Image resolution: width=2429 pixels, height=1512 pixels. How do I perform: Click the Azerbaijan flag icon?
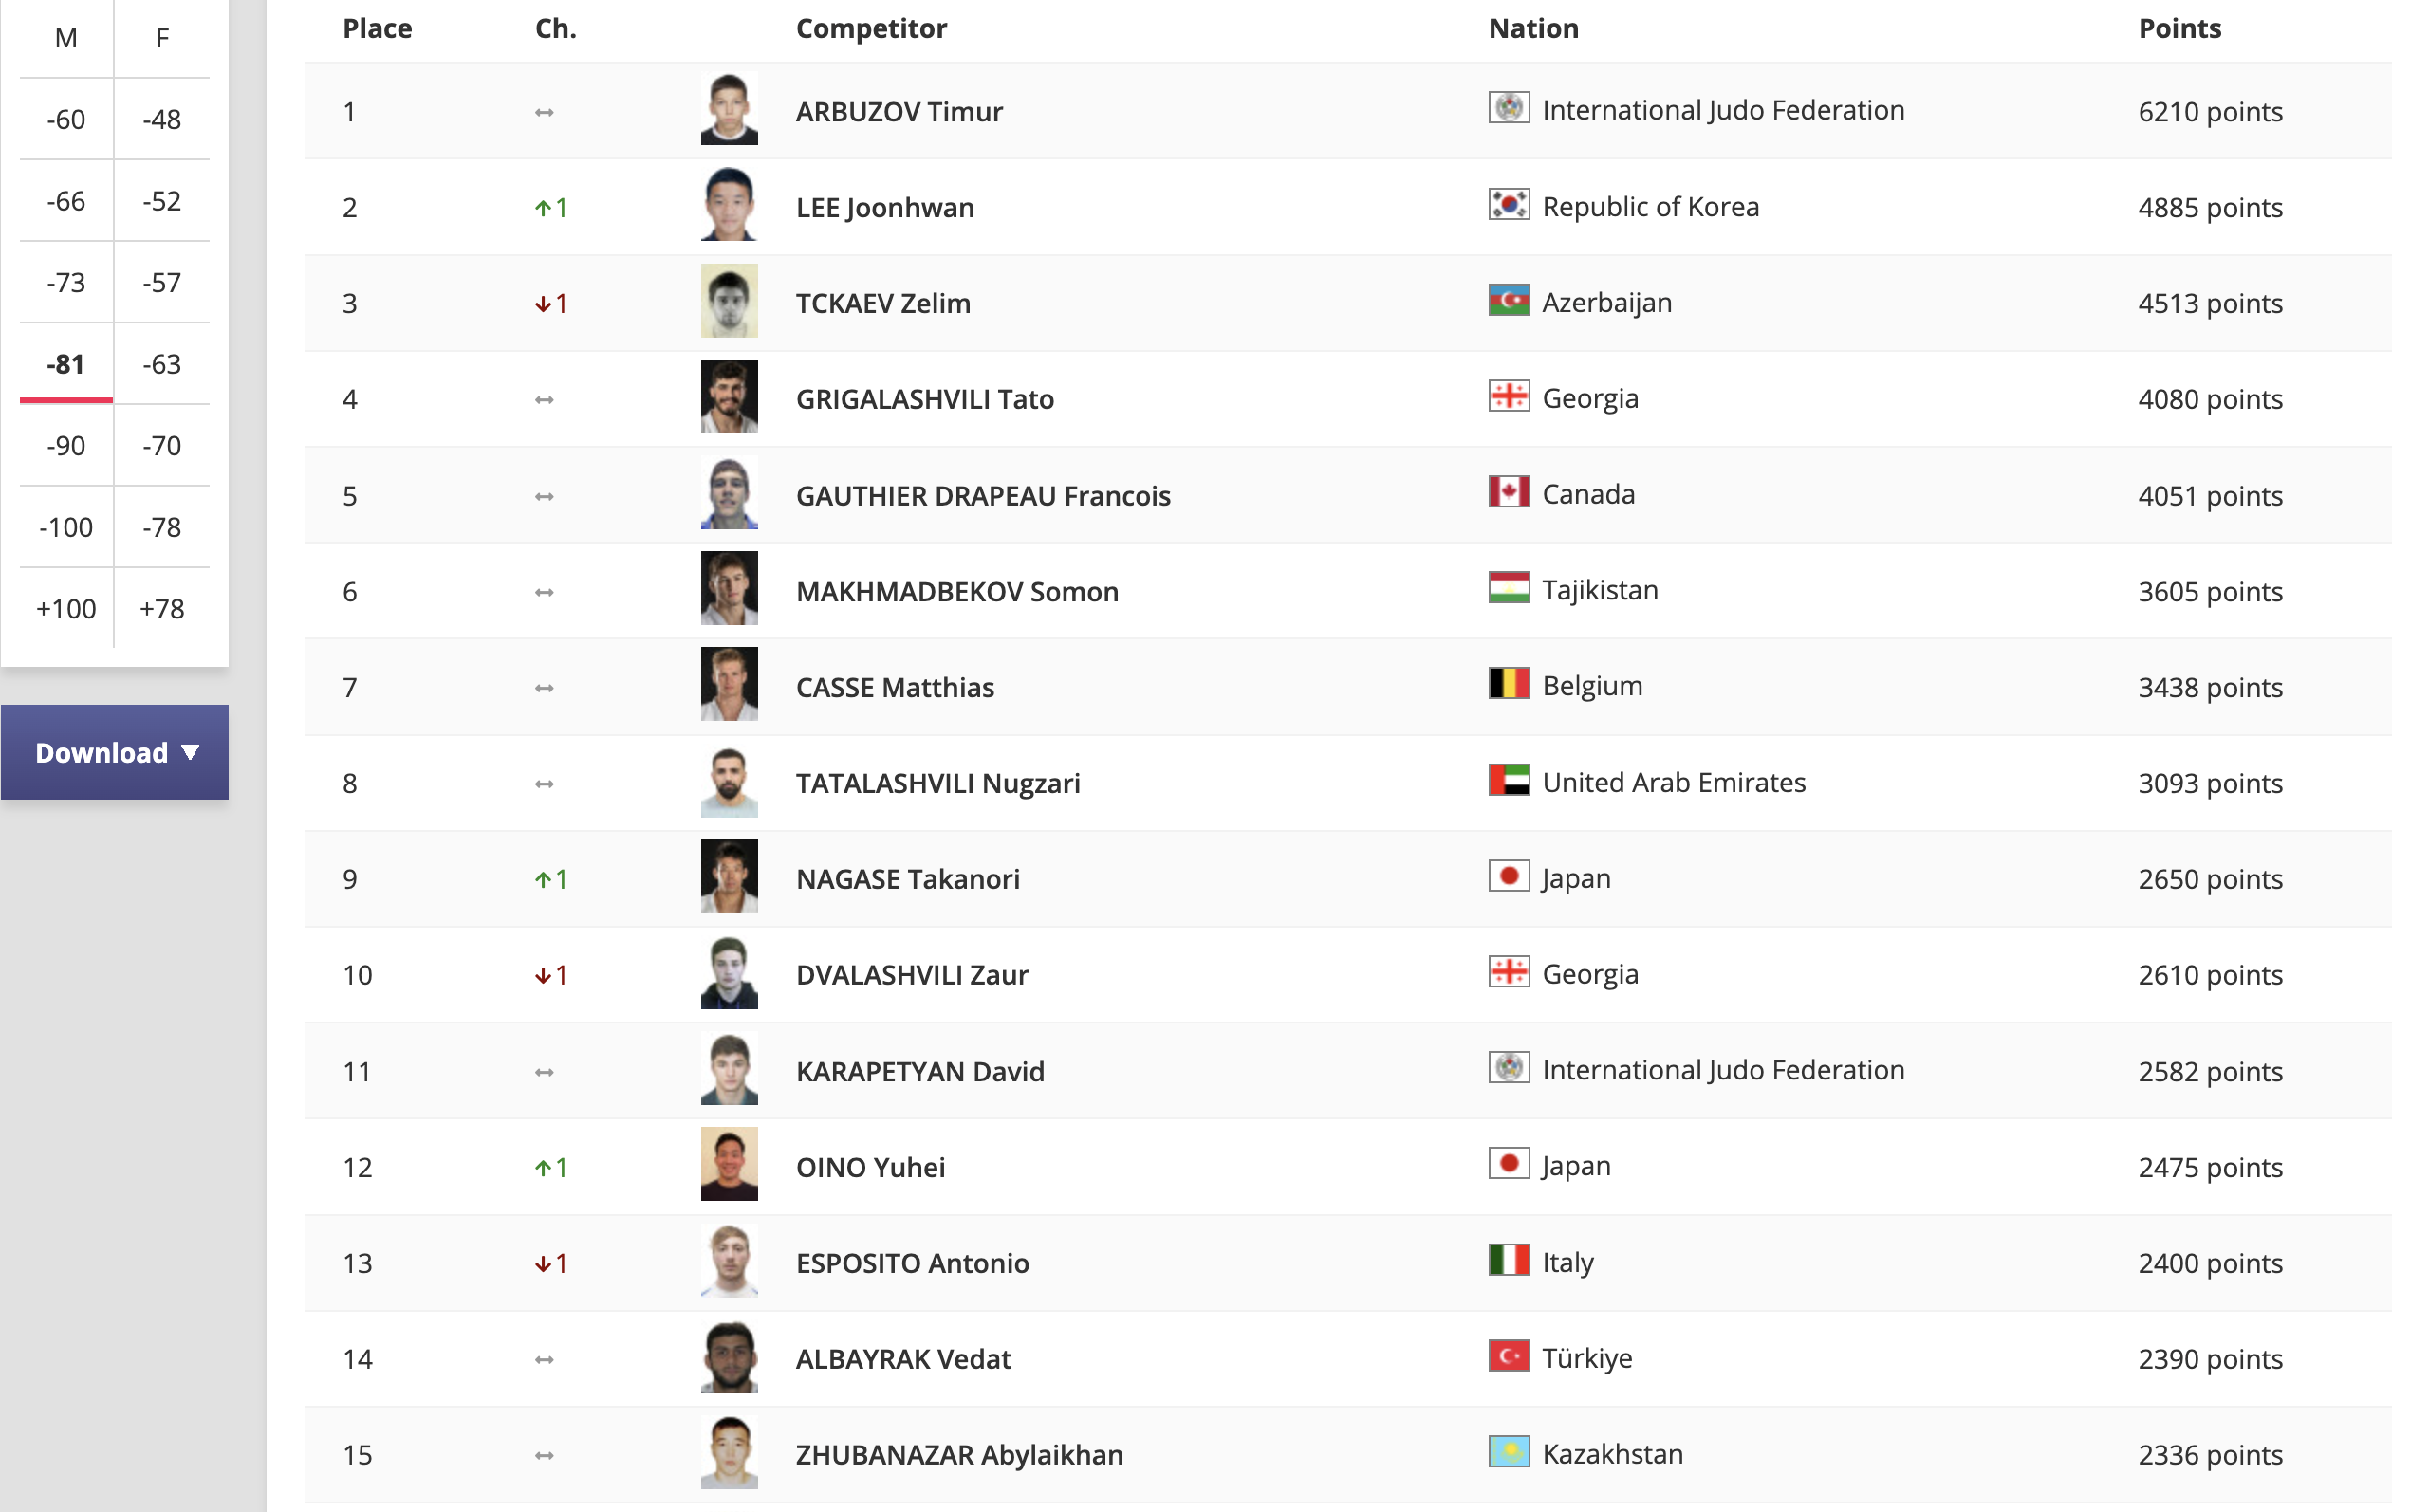[1508, 301]
